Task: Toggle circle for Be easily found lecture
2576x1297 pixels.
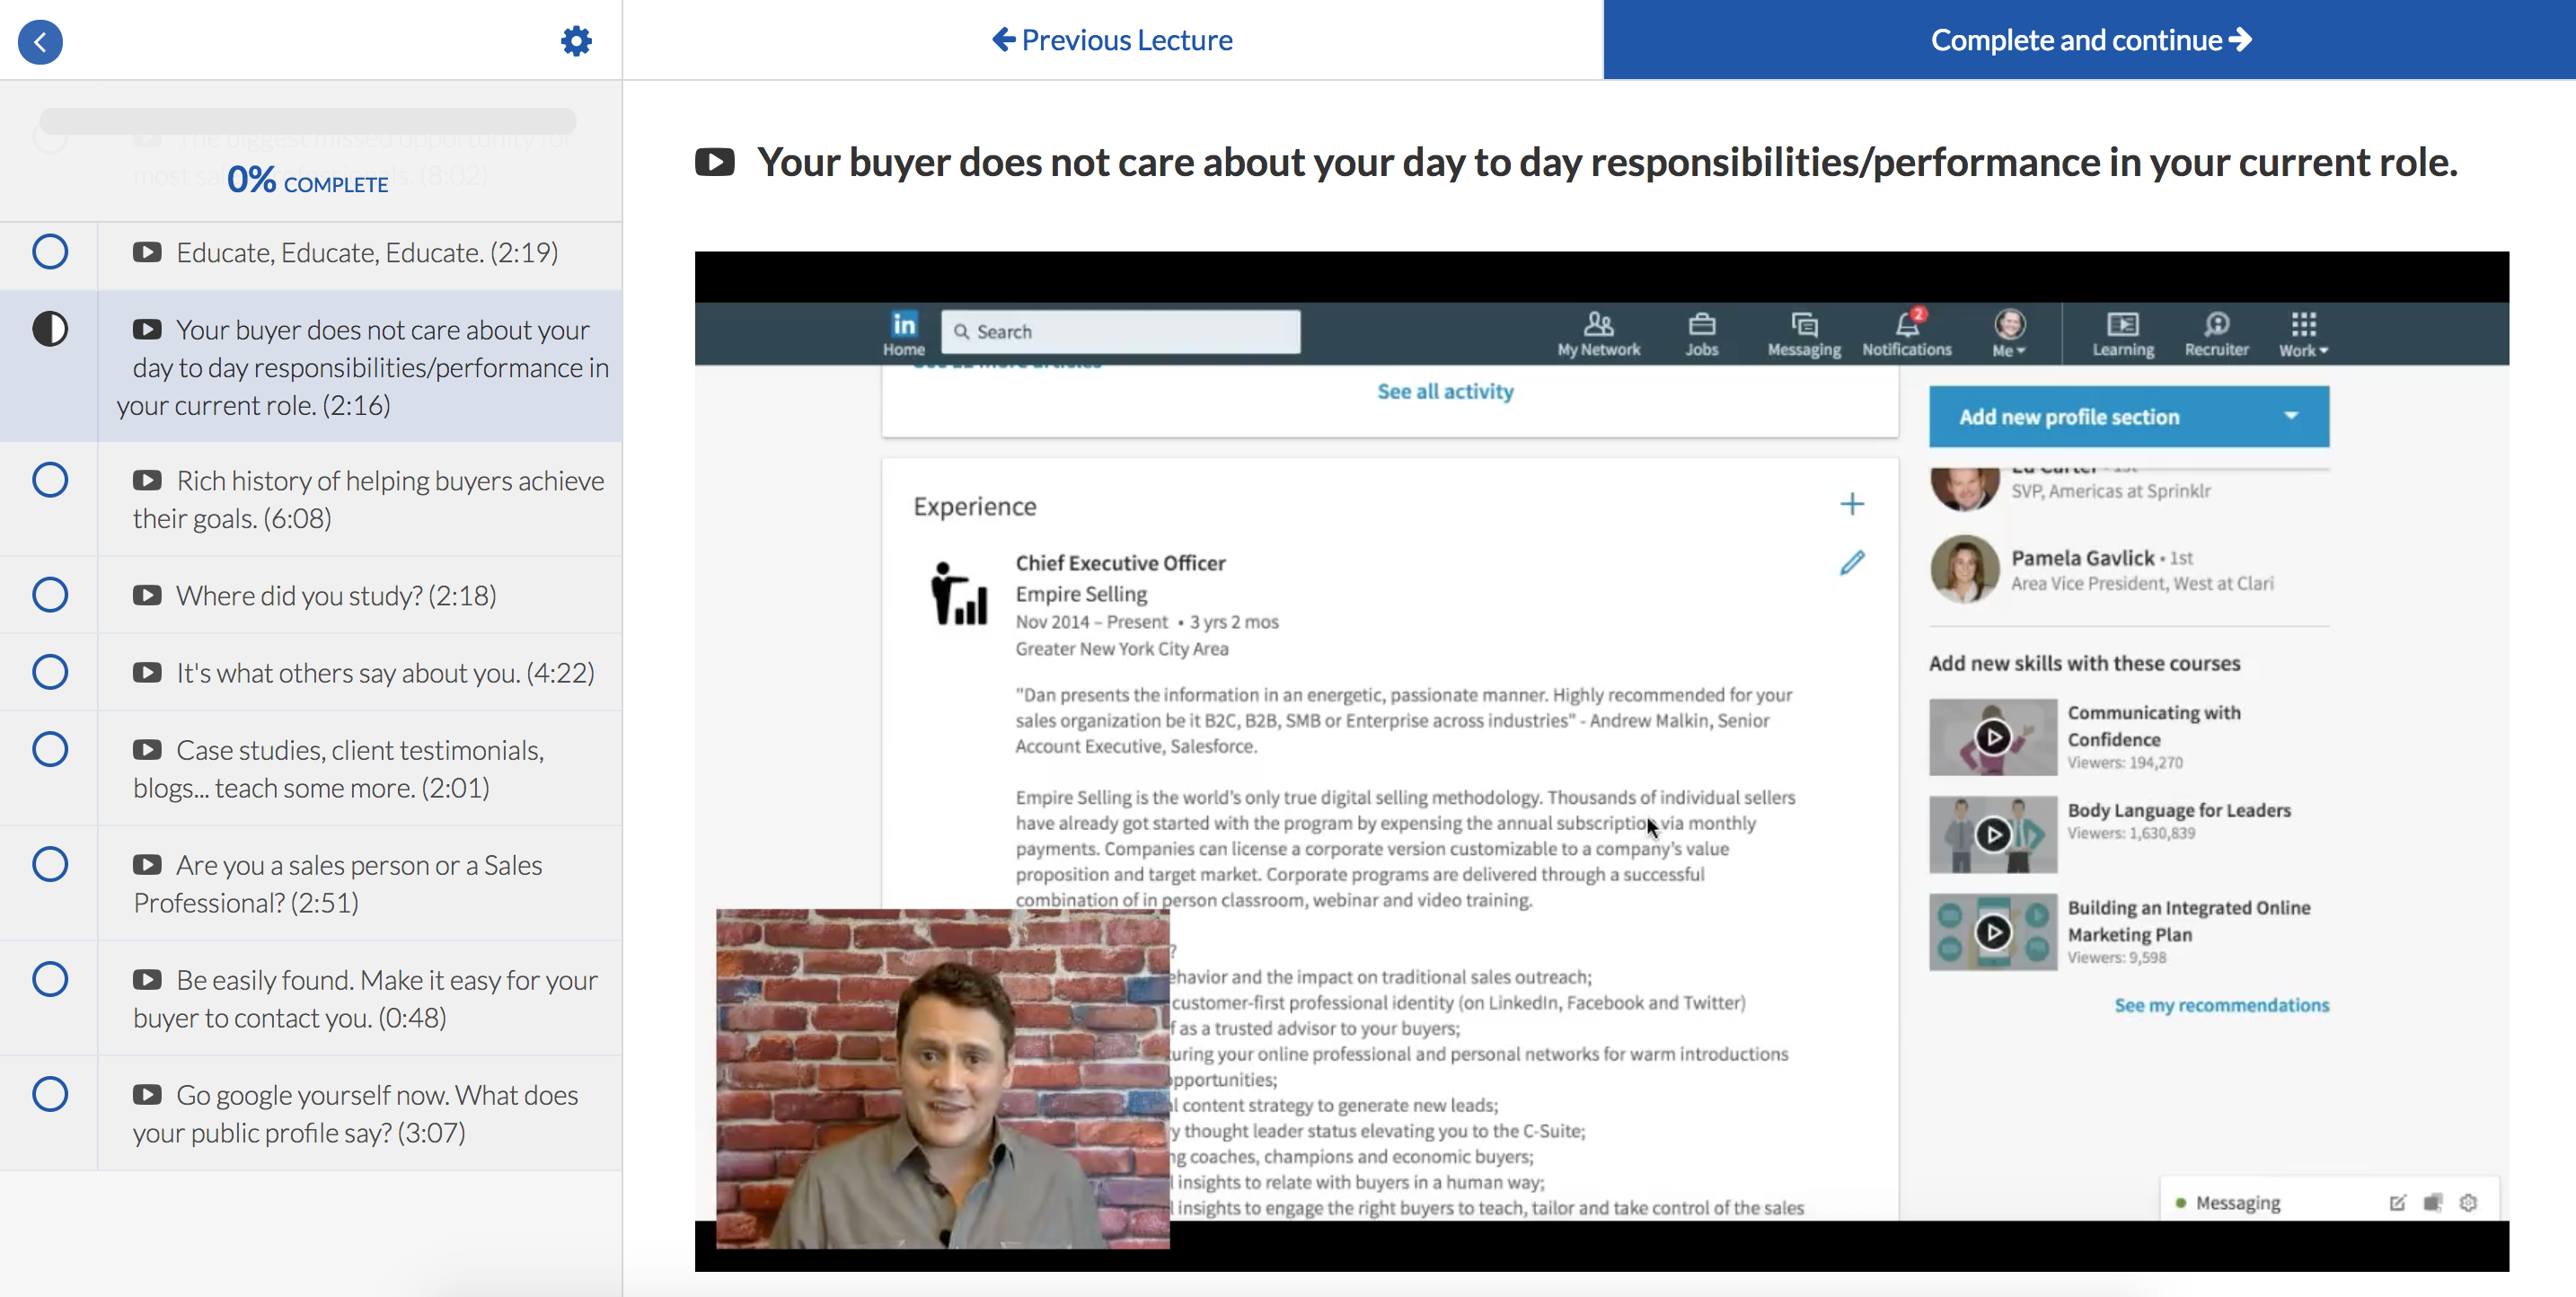Action: 50,979
